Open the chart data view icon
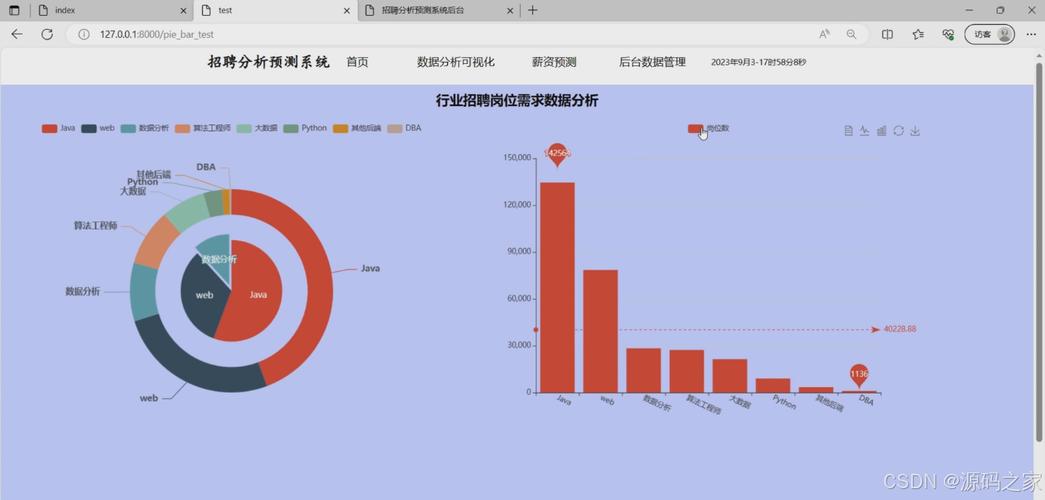Screen dimensions: 1045x500 848,131
